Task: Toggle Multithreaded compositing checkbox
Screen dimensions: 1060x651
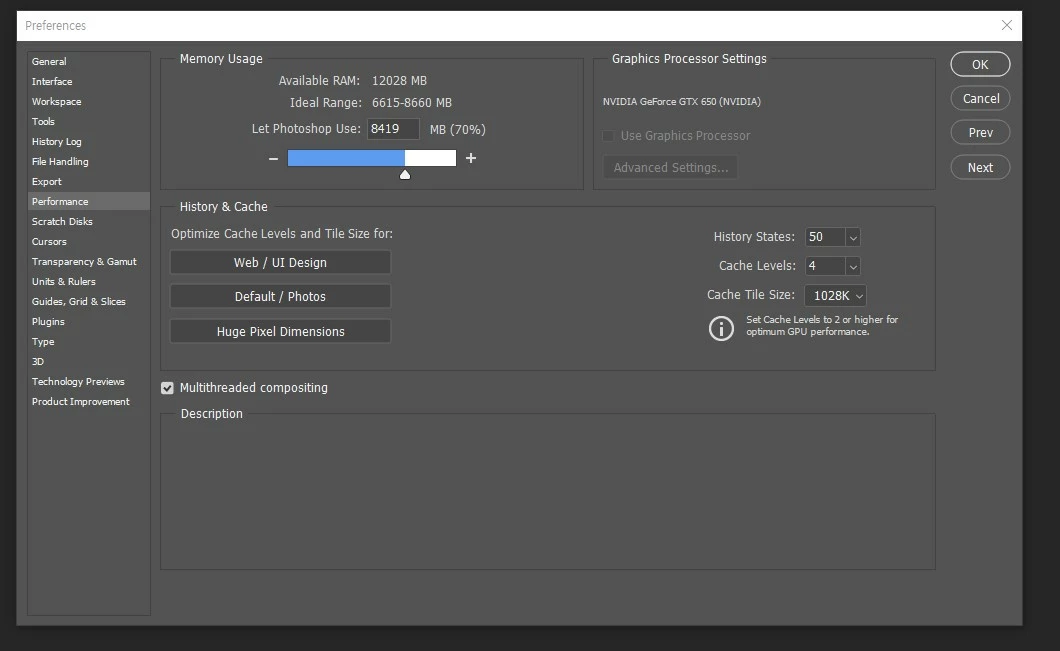Action: tap(167, 388)
